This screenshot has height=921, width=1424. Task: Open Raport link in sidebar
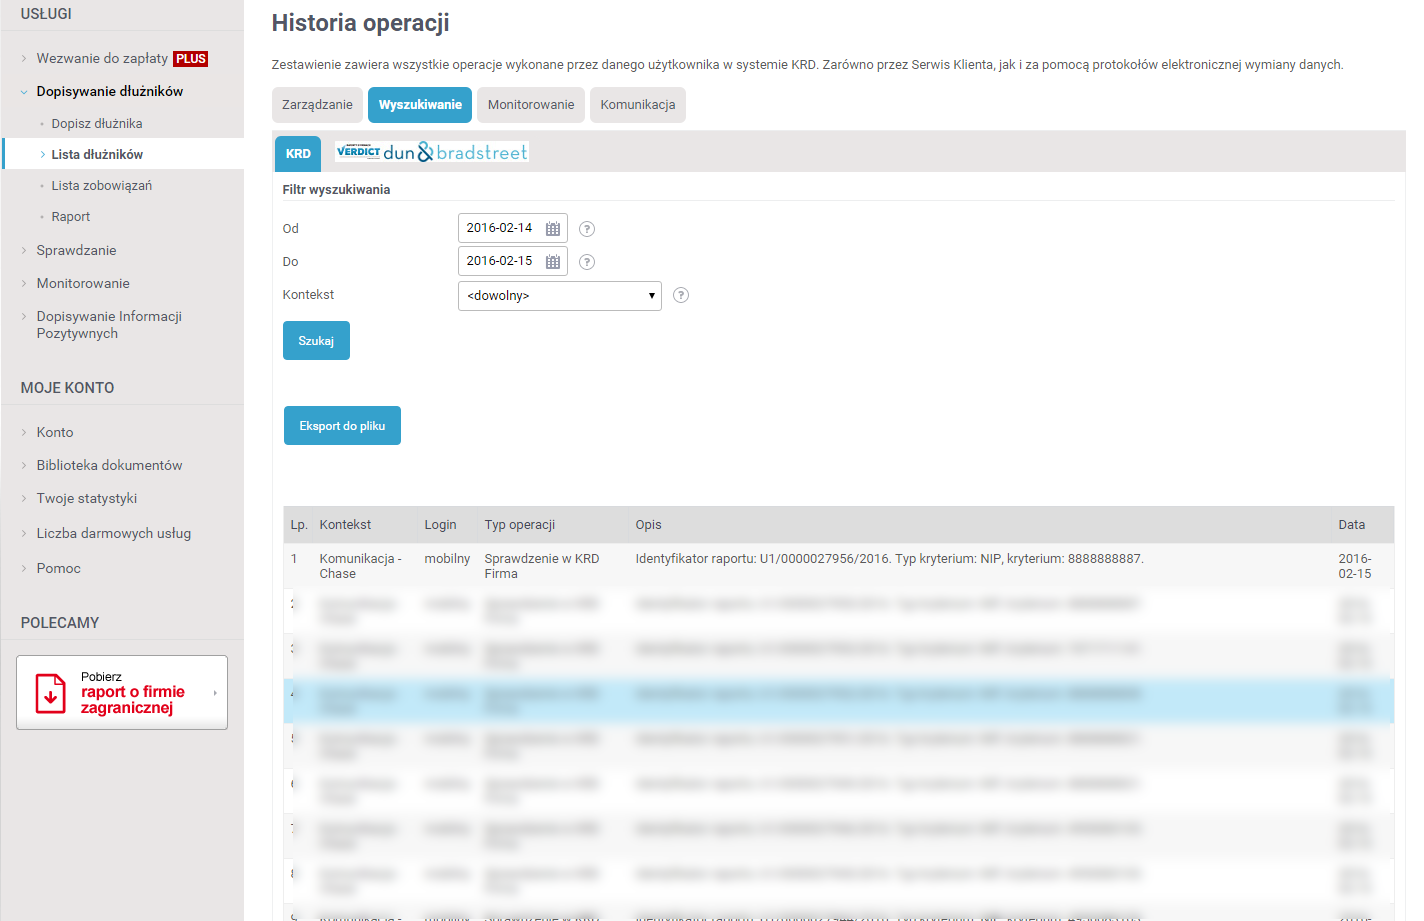click(x=71, y=217)
